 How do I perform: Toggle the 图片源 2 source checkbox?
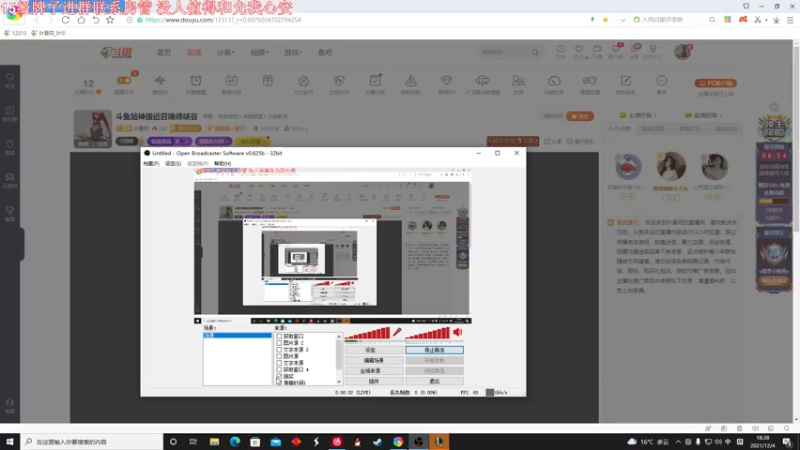click(x=279, y=343)
